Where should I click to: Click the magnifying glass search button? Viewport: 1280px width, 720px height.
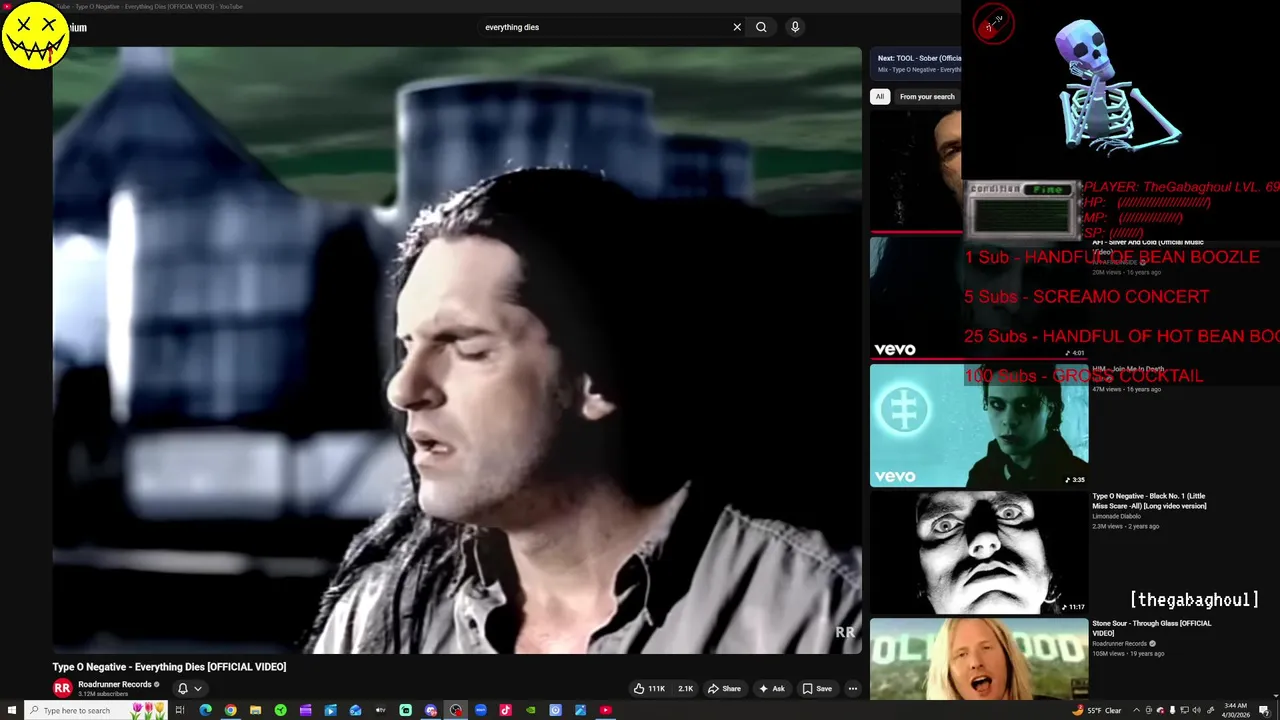tap(761, 27)
